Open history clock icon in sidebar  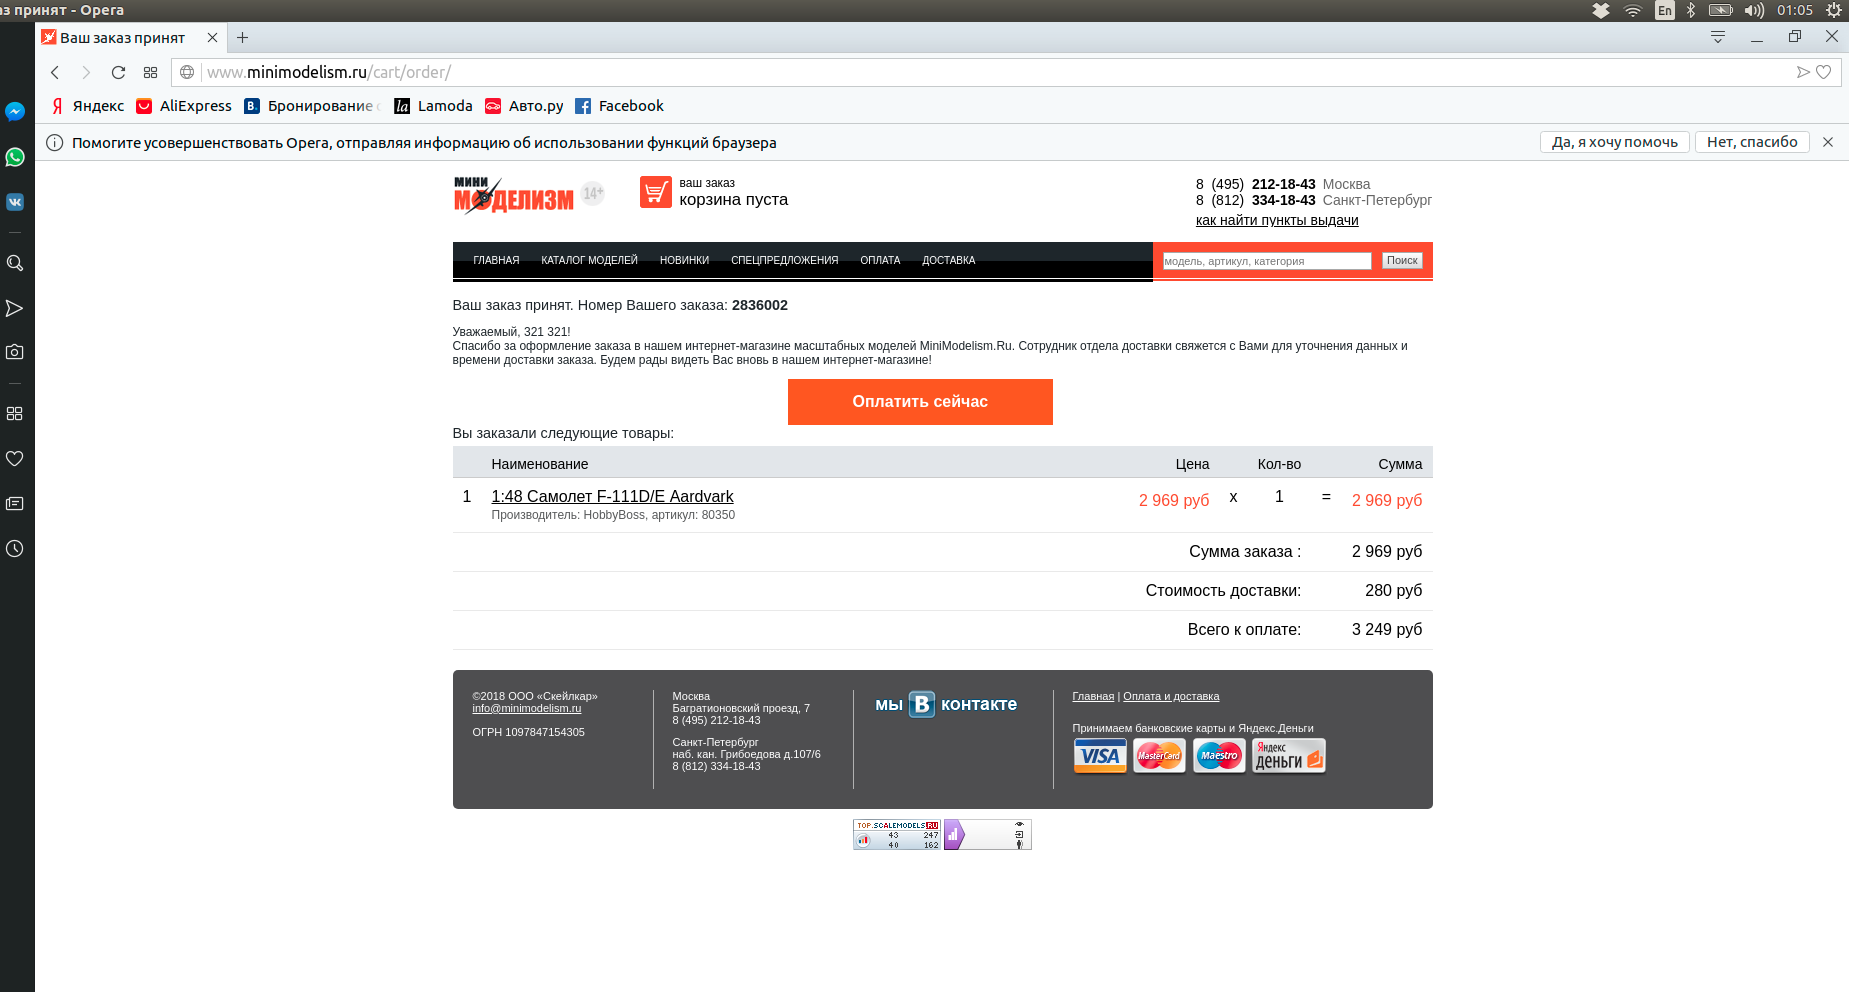coord(15,549)
